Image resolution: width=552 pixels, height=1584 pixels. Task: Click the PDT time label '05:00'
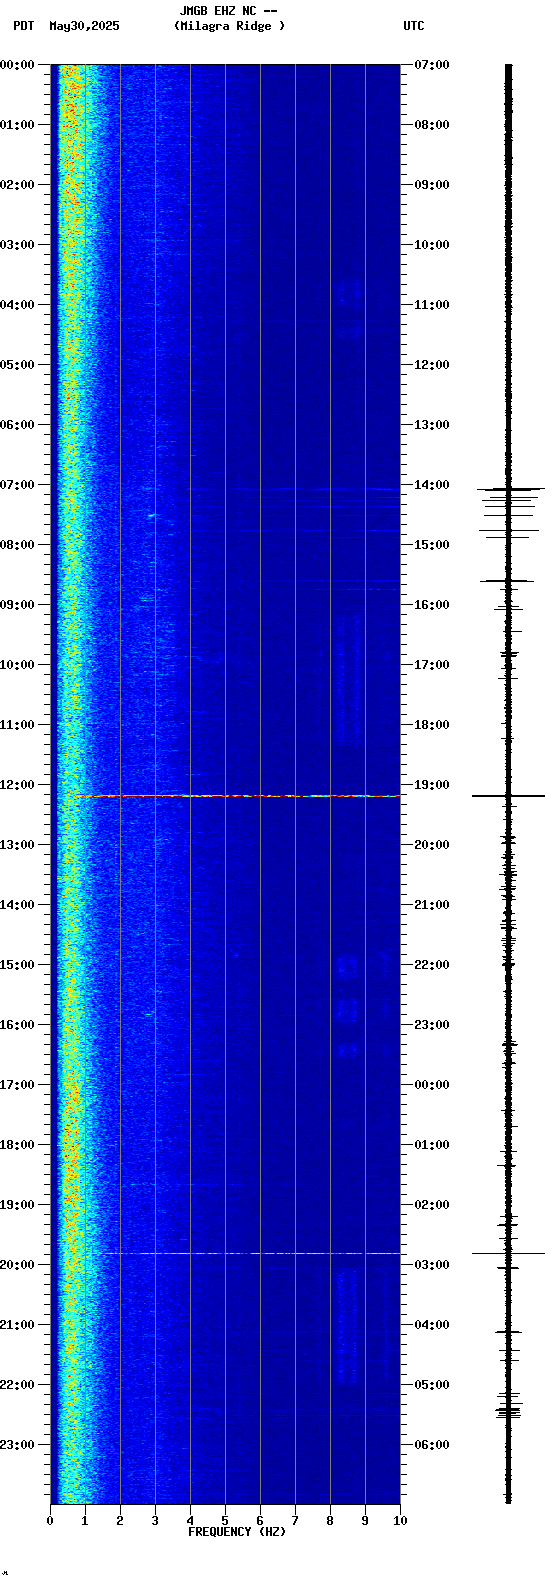pos(17,365)
